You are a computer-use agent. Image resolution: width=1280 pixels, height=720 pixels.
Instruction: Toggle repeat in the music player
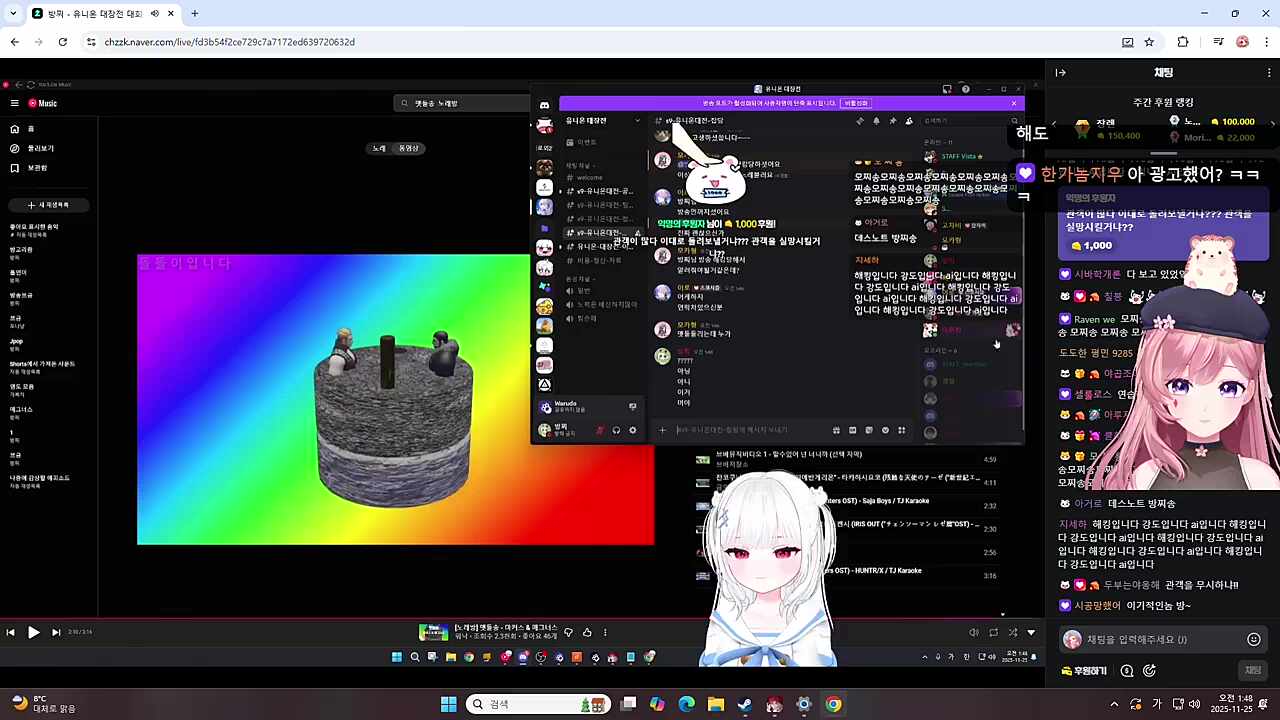coord(993,632)
